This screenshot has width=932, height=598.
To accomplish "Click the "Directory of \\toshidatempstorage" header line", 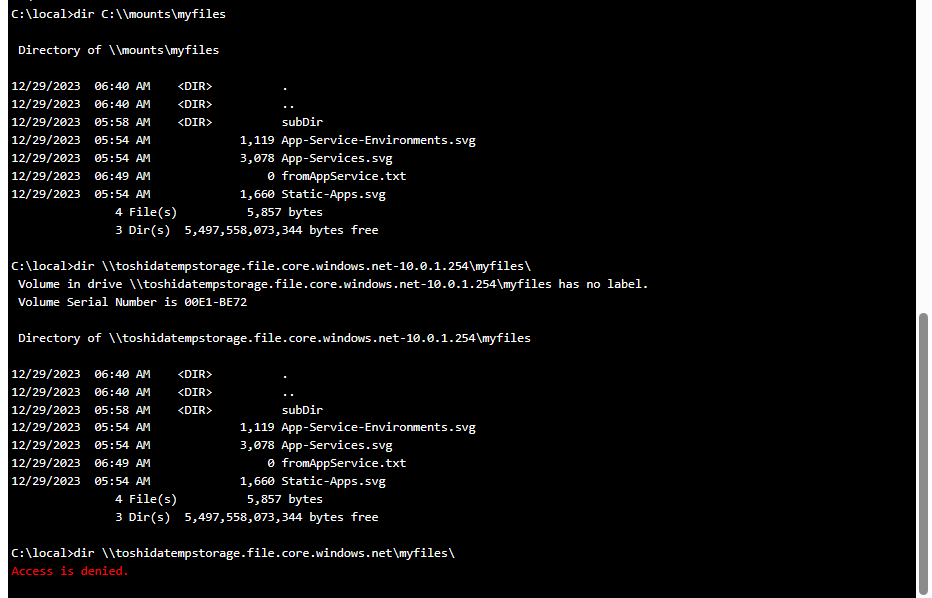I will point(274,338).
